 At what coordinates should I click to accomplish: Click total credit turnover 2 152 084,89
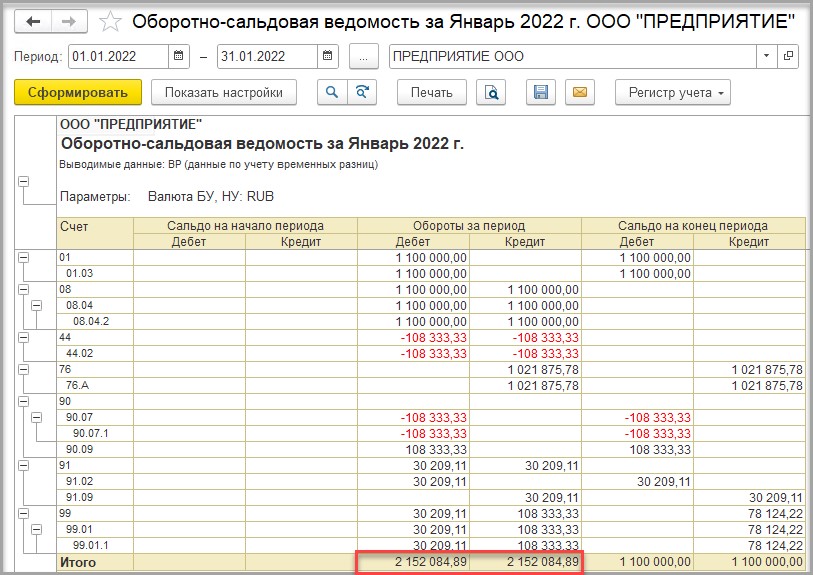click(x=525, y=562)
